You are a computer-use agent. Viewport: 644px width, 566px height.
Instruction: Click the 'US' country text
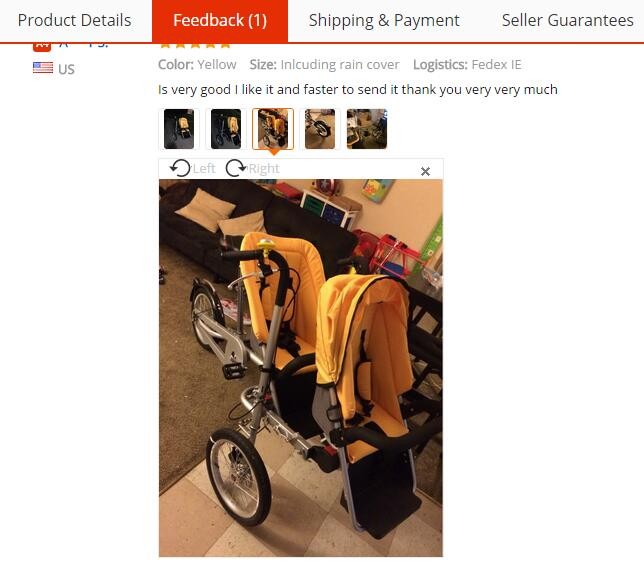point(66,69)
